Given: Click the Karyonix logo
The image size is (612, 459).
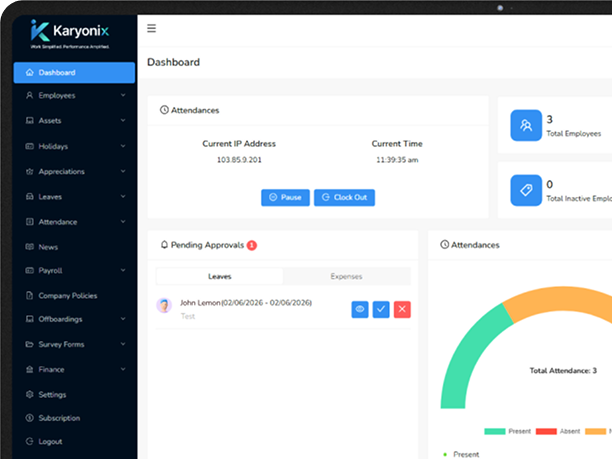Looking at the screenshot, I should tap(70, 34).
